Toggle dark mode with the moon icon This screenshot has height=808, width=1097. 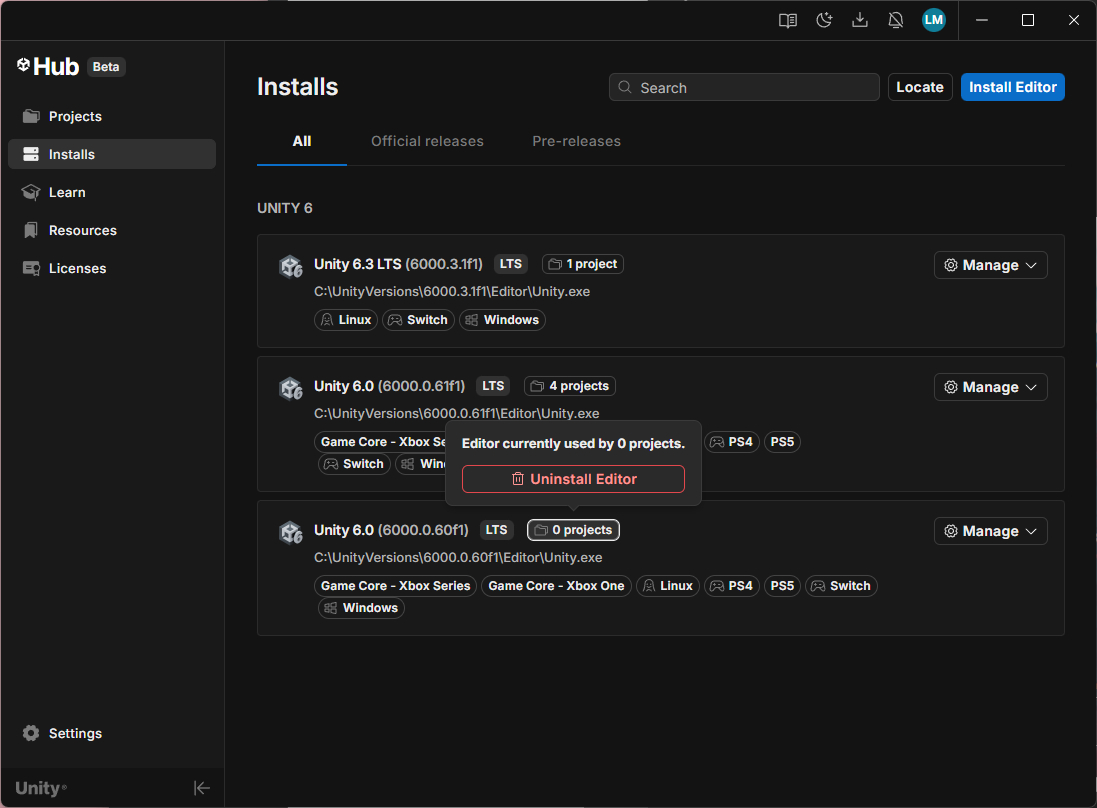[x=824, y=20]
